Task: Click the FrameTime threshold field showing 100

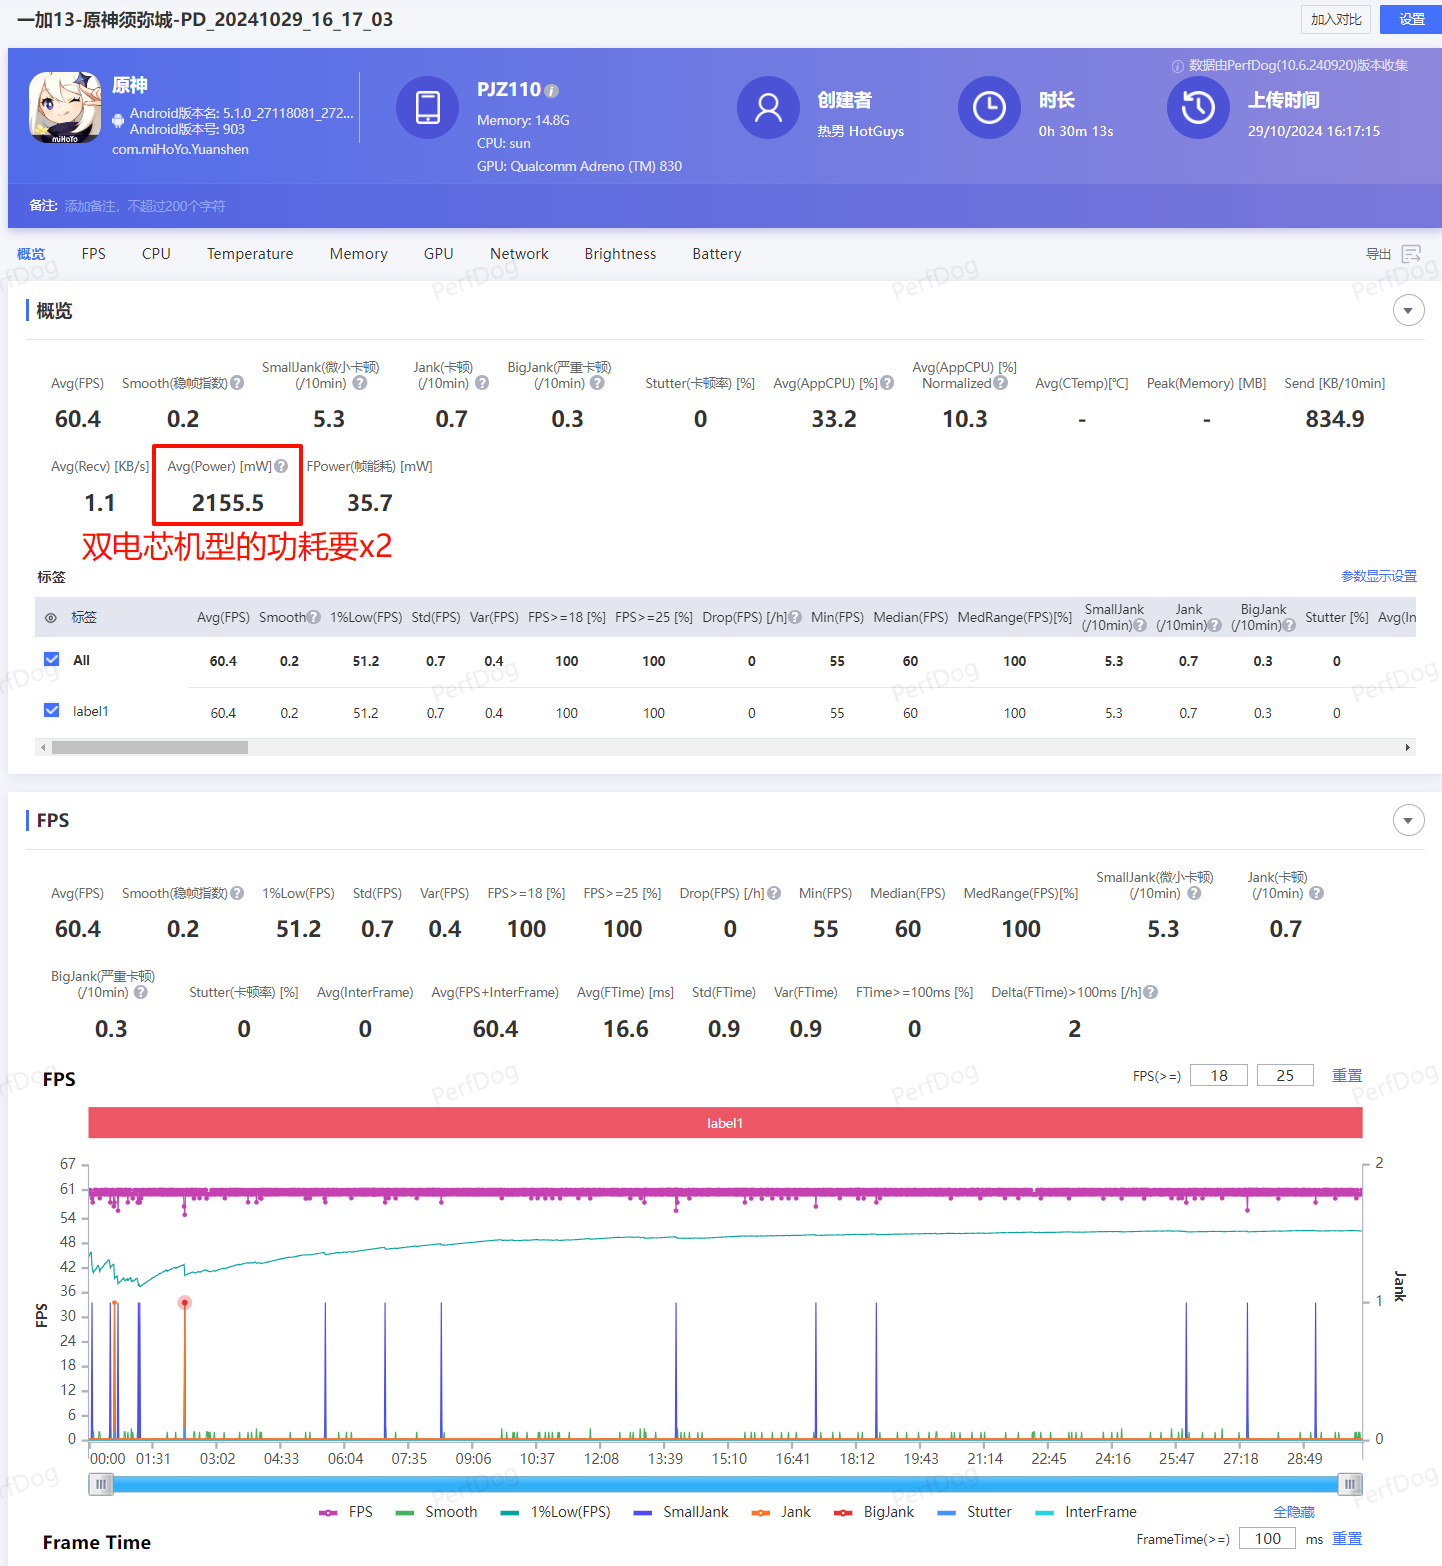Action: (x=1268, y=1539)
